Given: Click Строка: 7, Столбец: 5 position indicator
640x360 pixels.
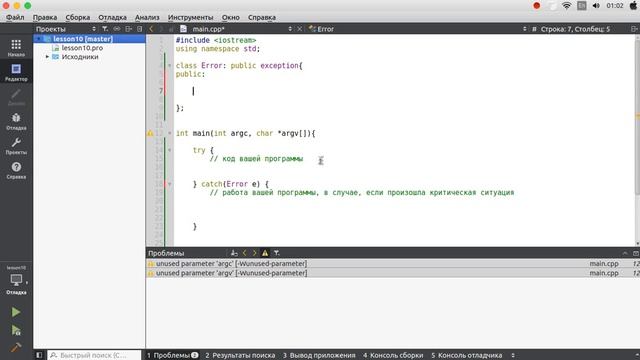Looking at the screenshot, I should pos(575,29).
